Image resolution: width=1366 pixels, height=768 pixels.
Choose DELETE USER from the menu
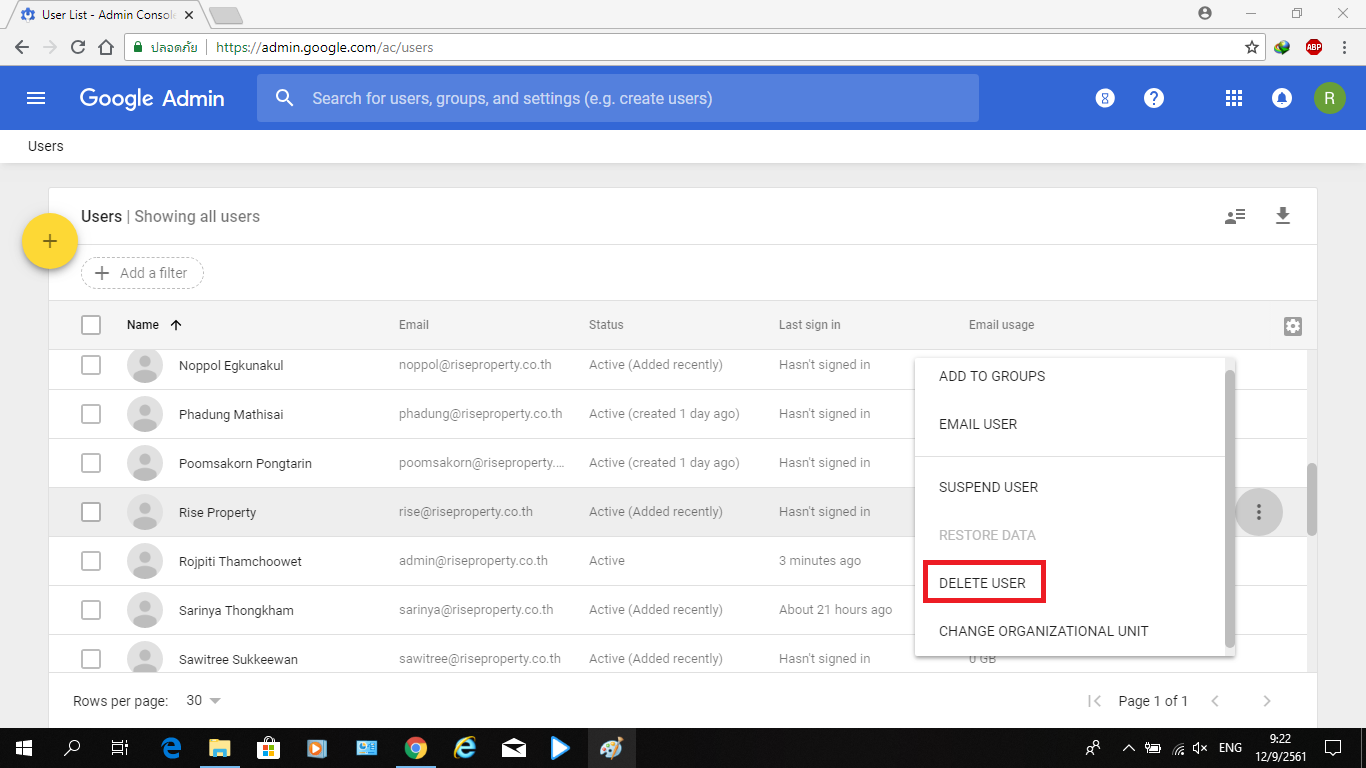983,583
